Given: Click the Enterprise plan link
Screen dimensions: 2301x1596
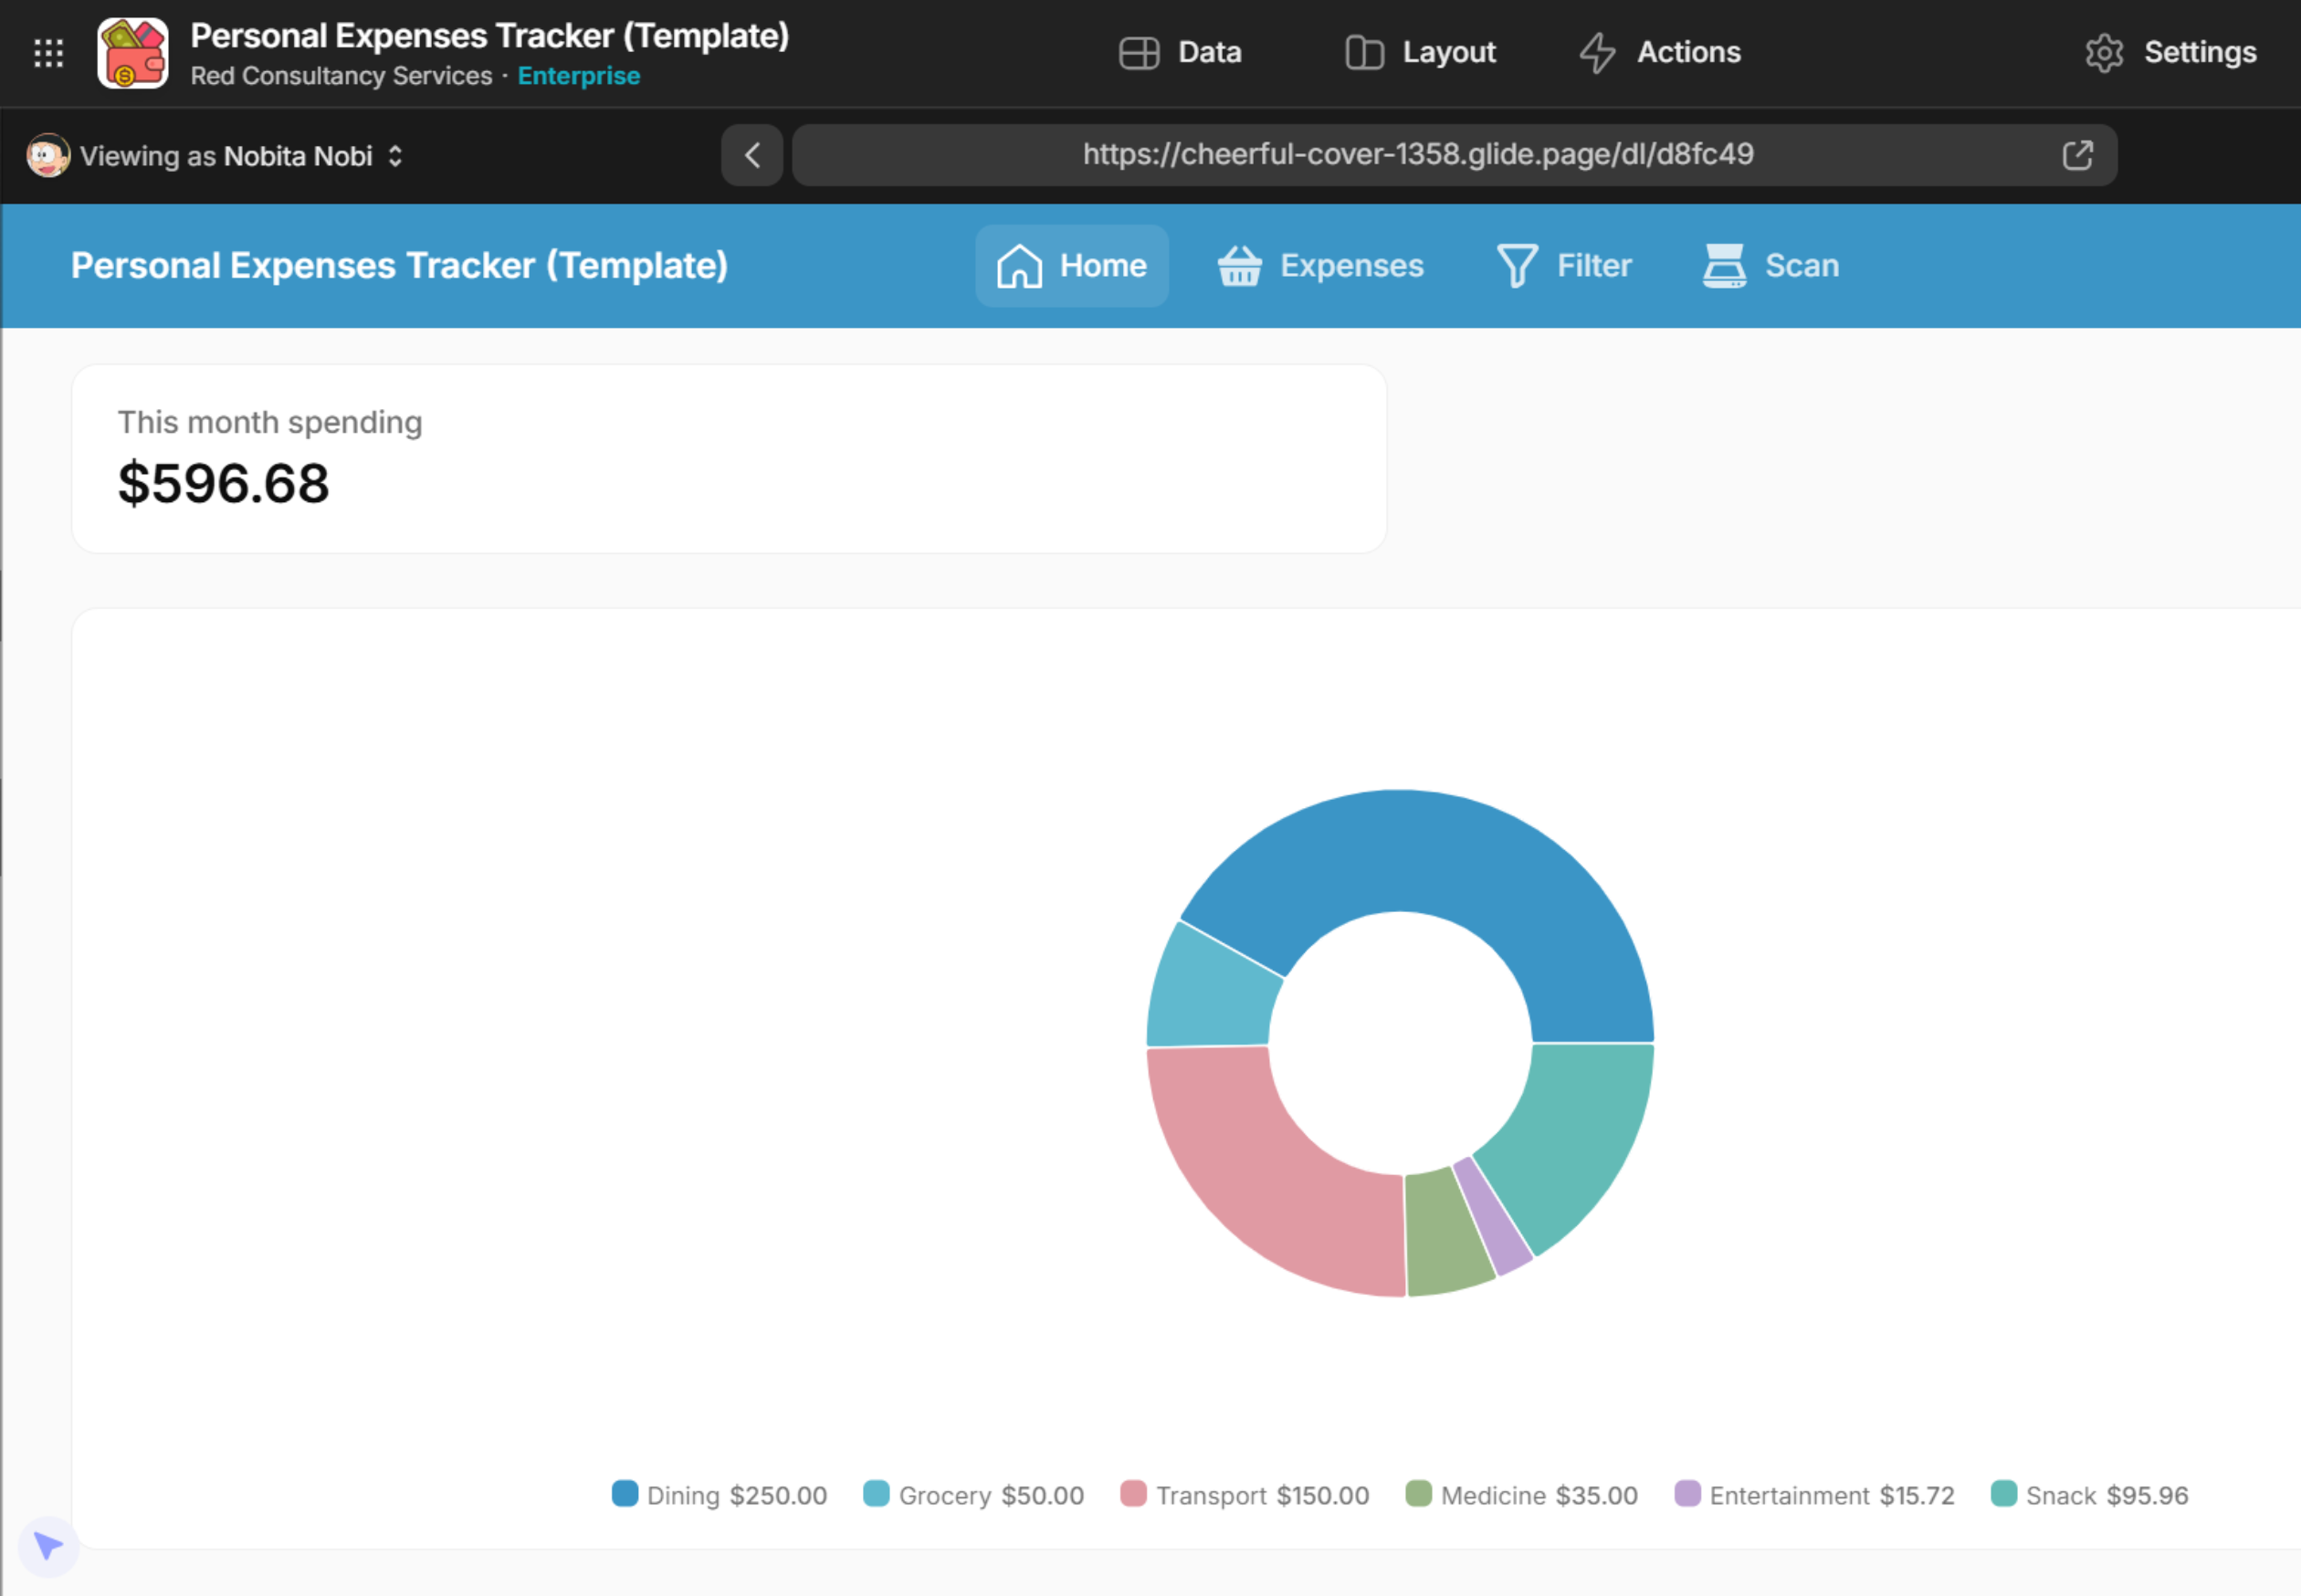Looking at the screenshot, I should pyautogui.click(x=578, y=76).
